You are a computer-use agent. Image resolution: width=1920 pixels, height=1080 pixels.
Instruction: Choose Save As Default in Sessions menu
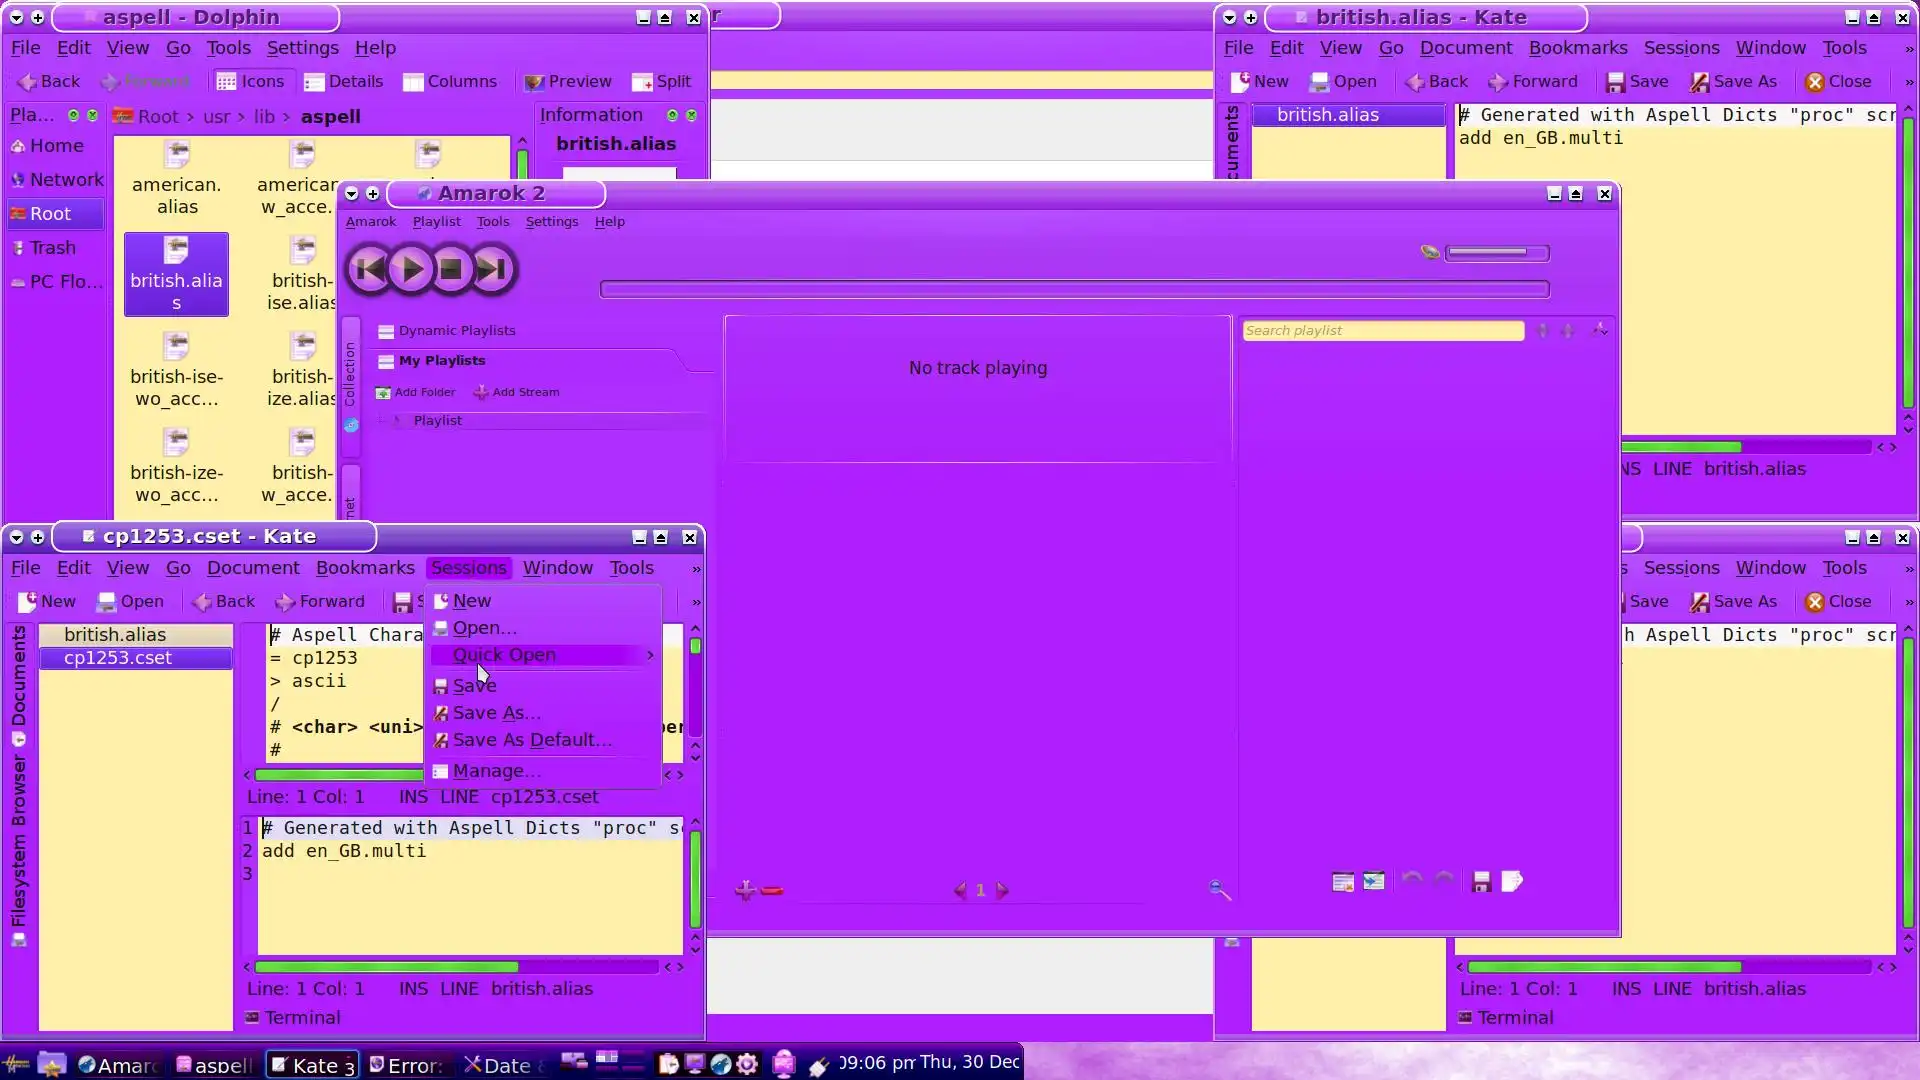531,740
